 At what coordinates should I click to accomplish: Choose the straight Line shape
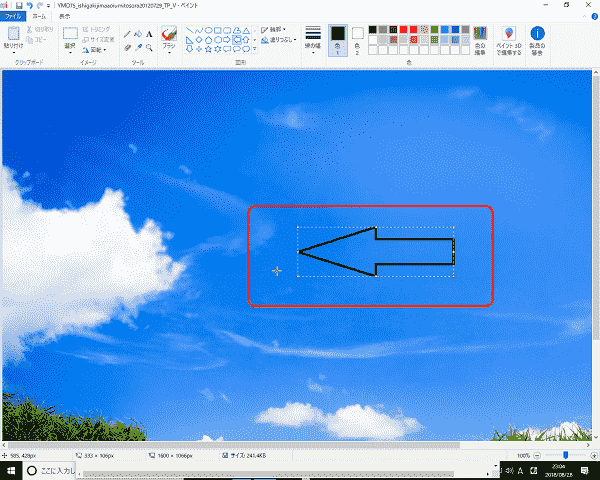(x=189, y=30)
